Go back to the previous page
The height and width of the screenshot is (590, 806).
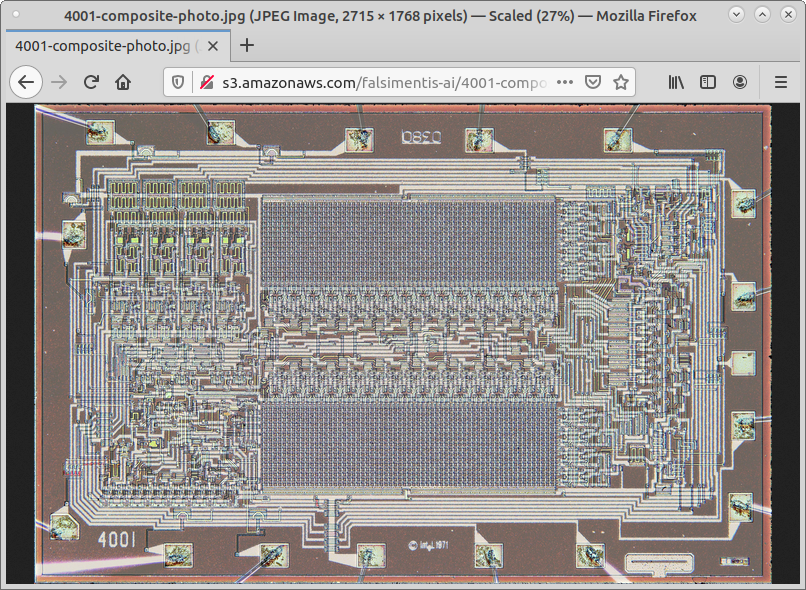pos(26,82)
